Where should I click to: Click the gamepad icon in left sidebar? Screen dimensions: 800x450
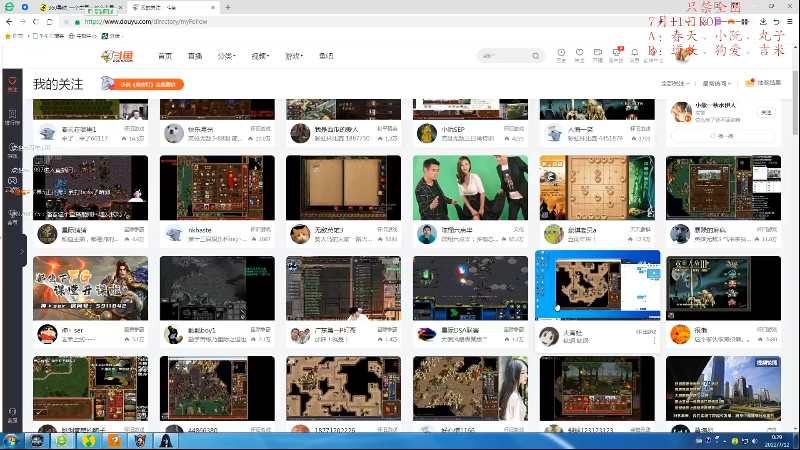tap(13, 181)
